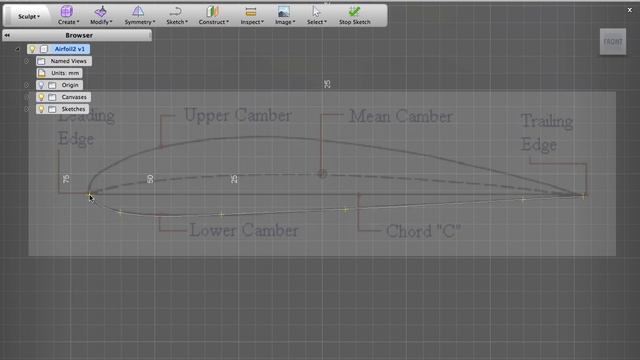Click the Sketches folder icon

click(52, 109)
